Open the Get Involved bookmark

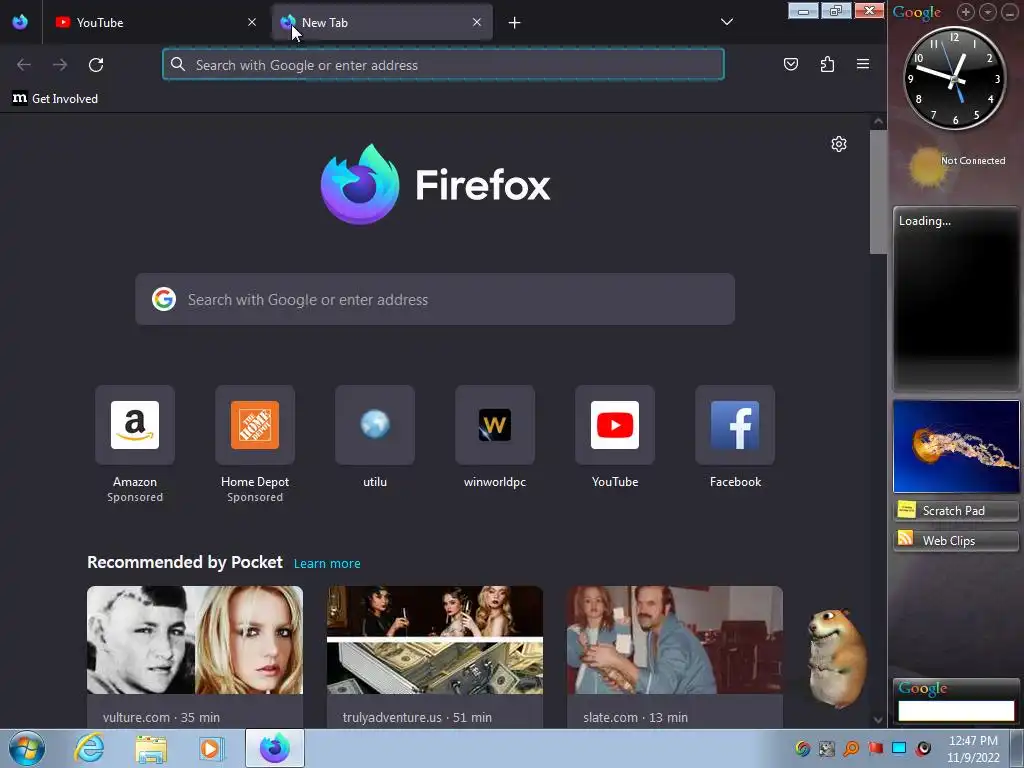pyautogui.click(x=56, y=99)
